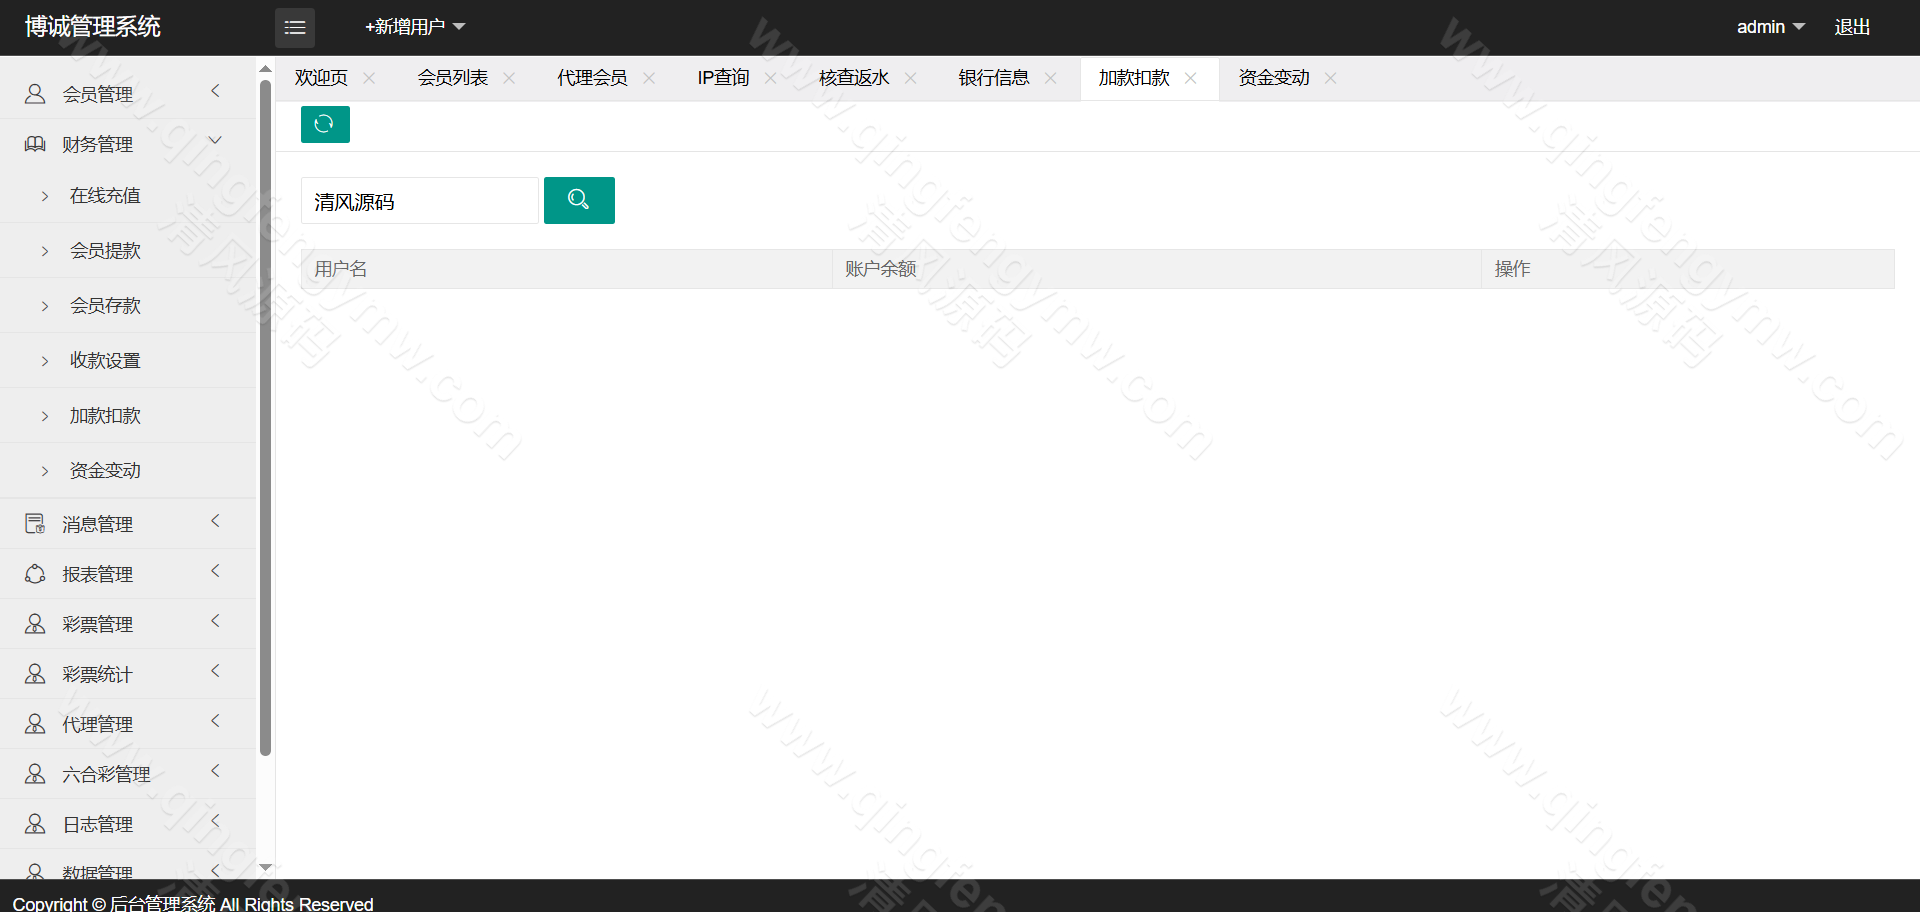Close the 银行信息 tab
The height and width of the screenshot is (912, 1920).
point(1050,78)
